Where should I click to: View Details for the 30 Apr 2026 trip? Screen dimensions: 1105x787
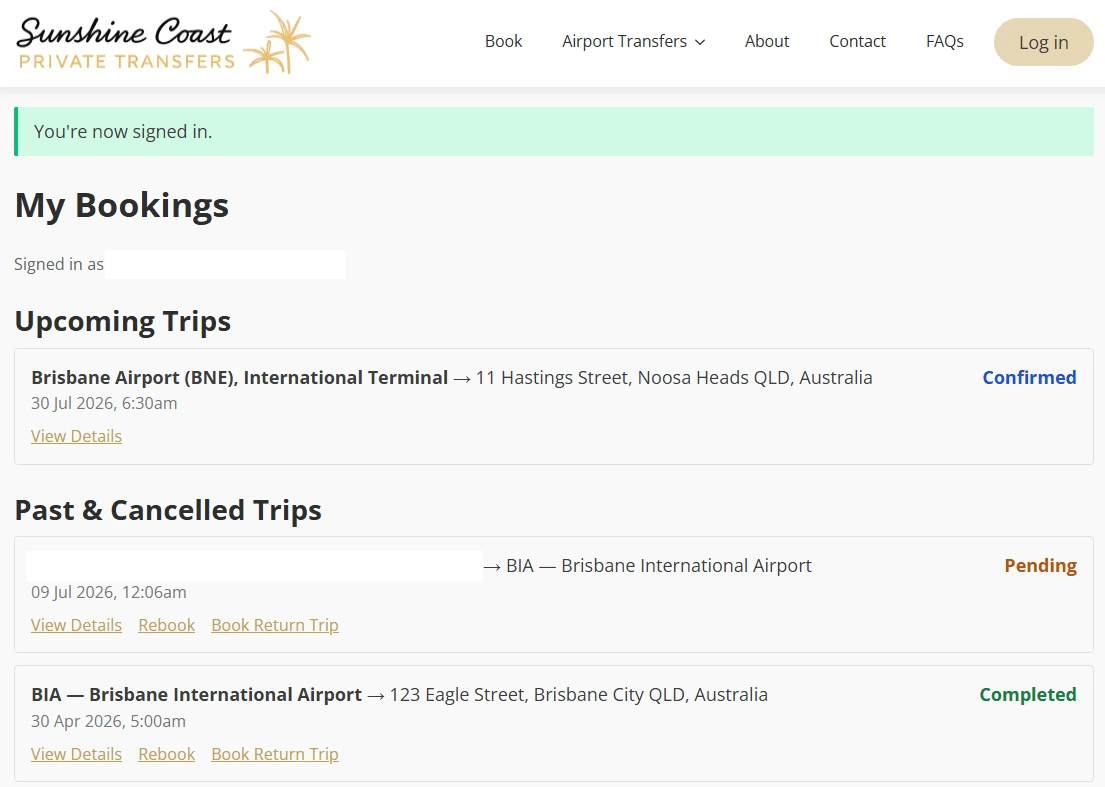[x=76, y=754]
